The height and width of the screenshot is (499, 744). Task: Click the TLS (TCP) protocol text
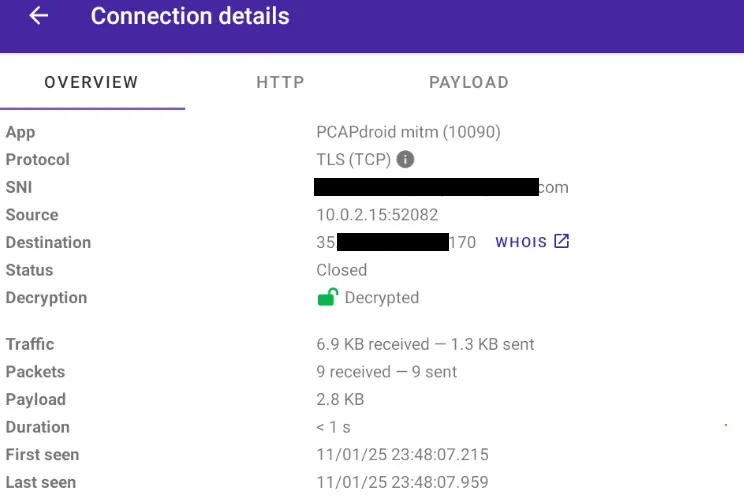[x=353, y=159]
